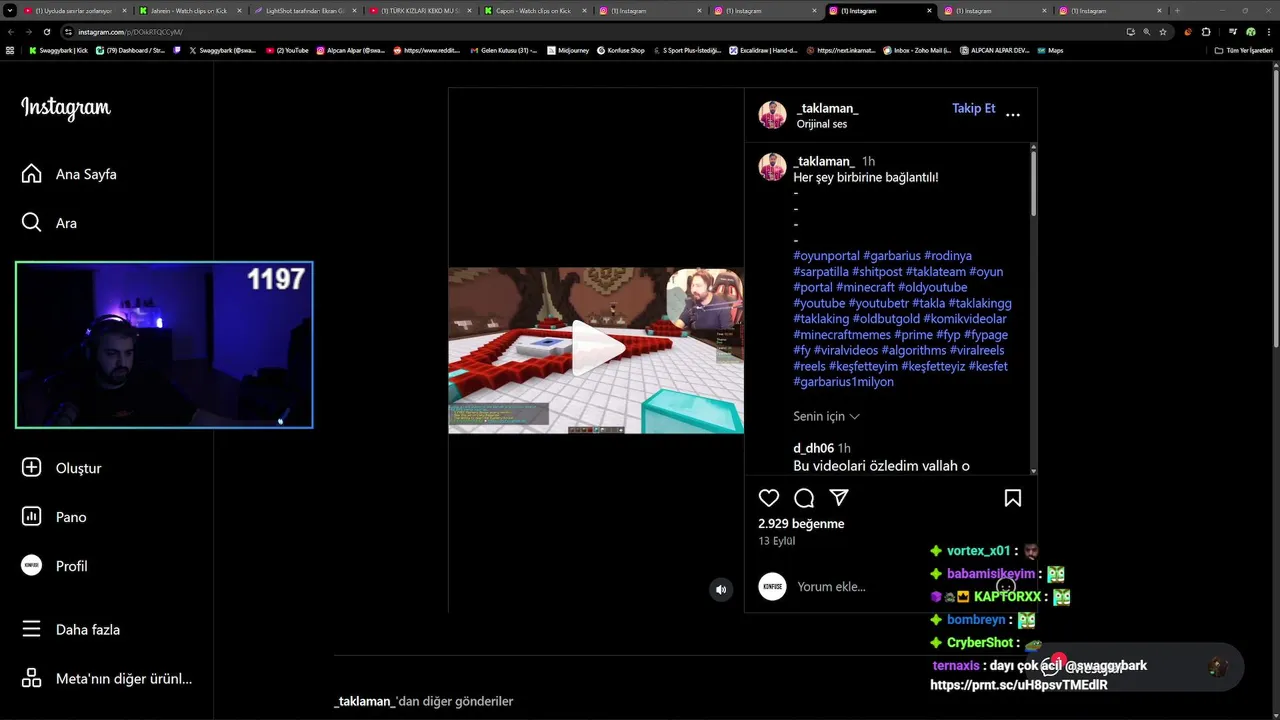Go back with browser back arrow

(10, 32)
